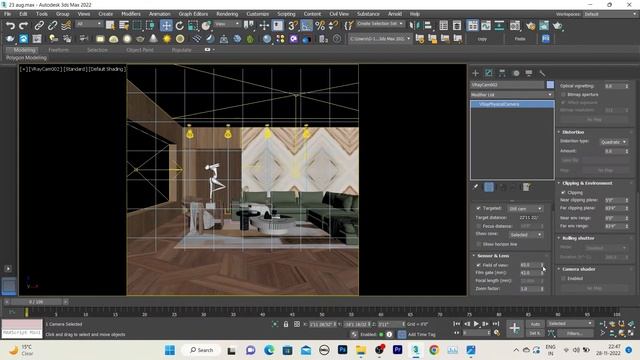Open the Show cone dropdown

[x=525, y=235]
